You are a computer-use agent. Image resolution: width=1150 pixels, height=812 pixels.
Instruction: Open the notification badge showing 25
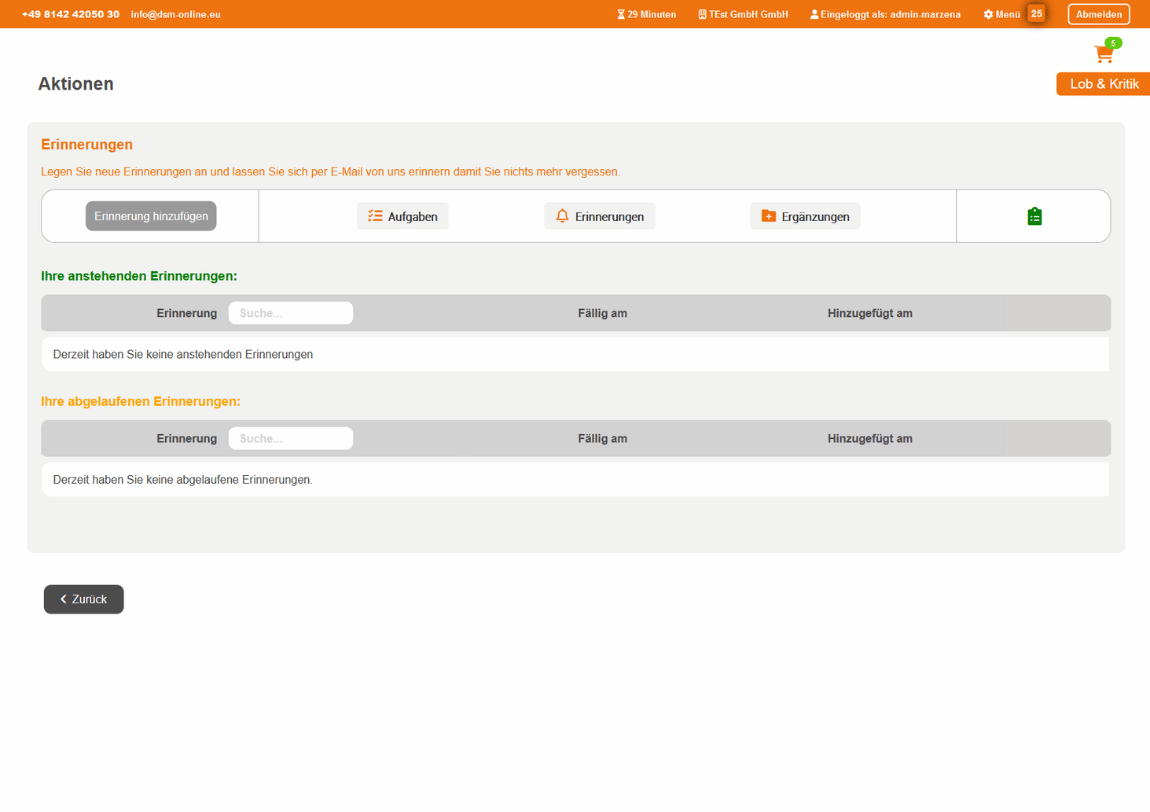click(x=1036, y=14)
